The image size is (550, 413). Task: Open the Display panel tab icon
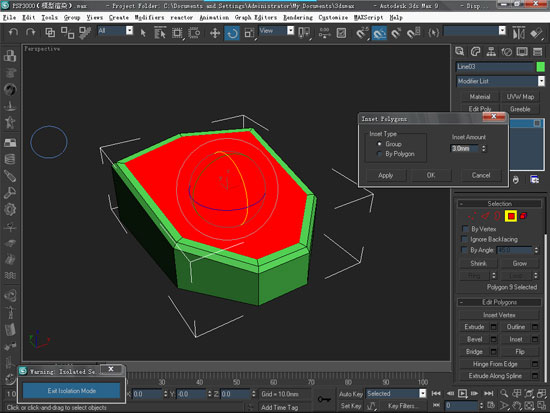[x=522, y=52]
